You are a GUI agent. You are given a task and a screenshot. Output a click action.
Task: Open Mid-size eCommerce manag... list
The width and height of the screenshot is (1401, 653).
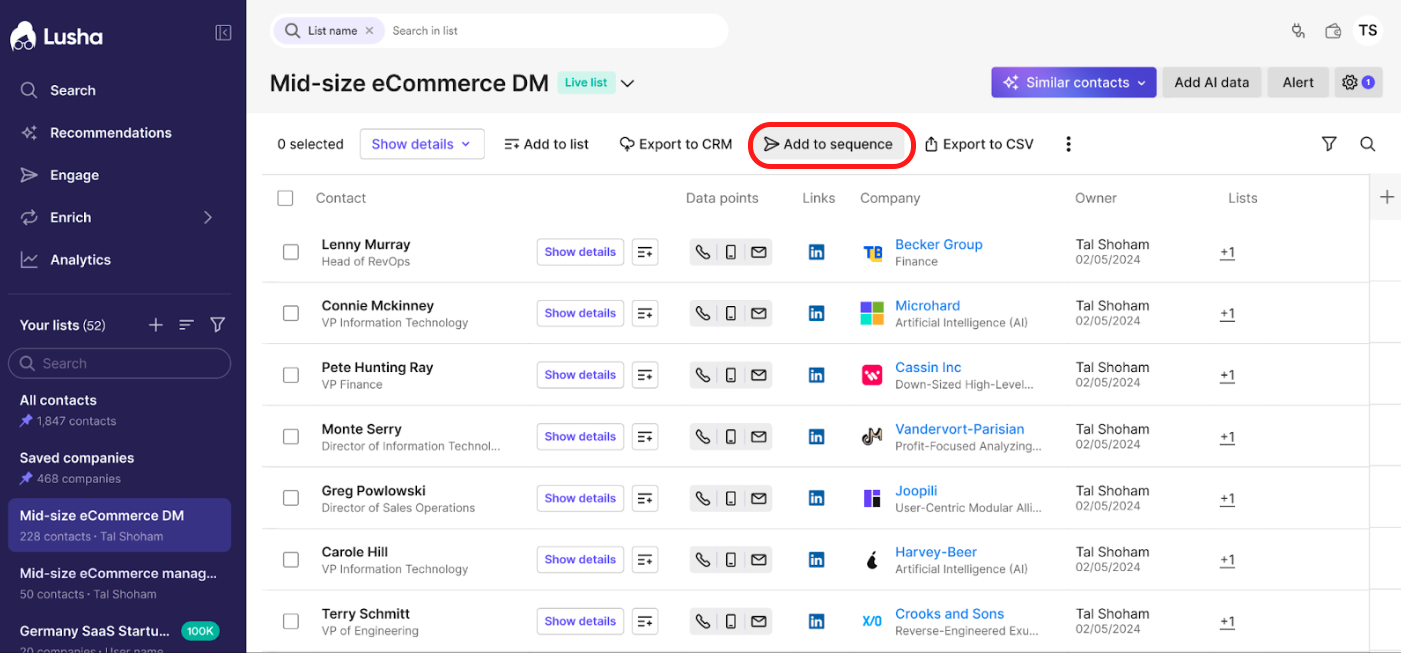tap(119, 582)
